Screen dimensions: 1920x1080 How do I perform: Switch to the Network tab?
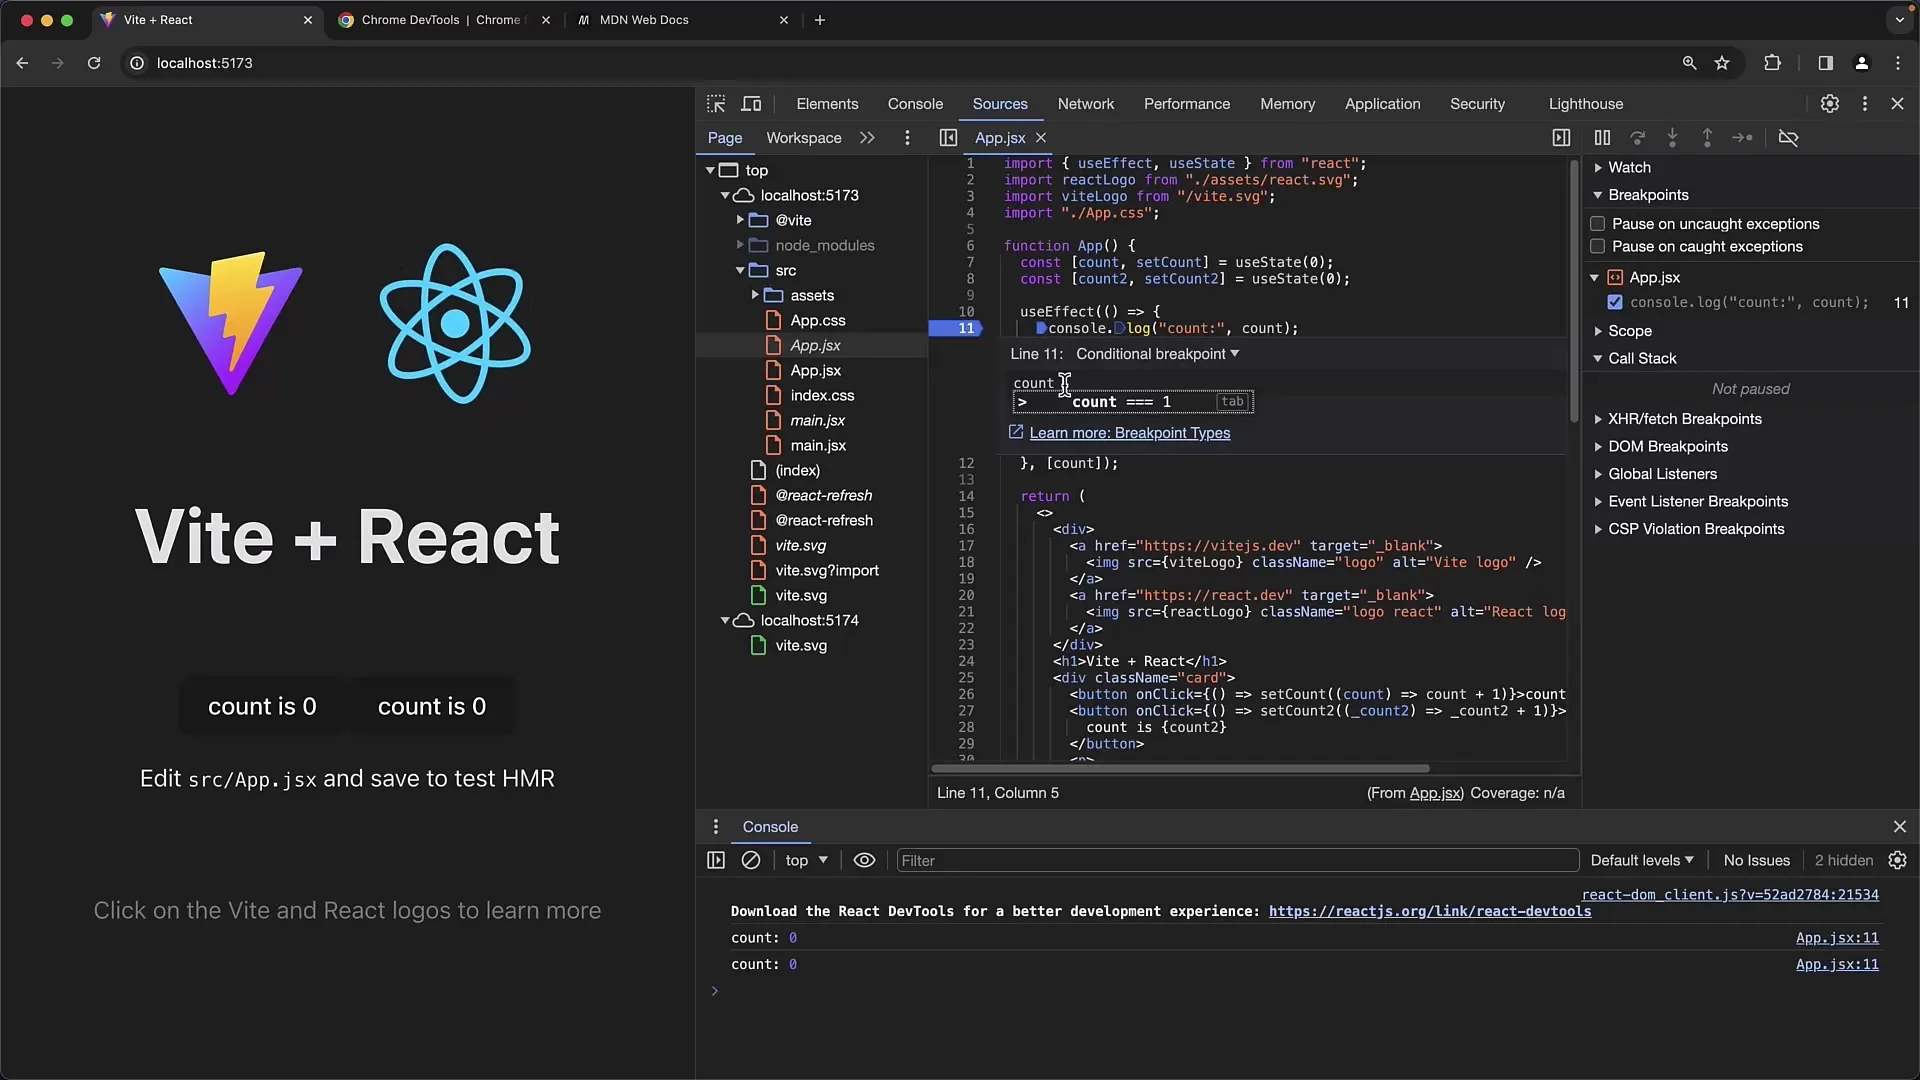click(x=1084, y=103)
